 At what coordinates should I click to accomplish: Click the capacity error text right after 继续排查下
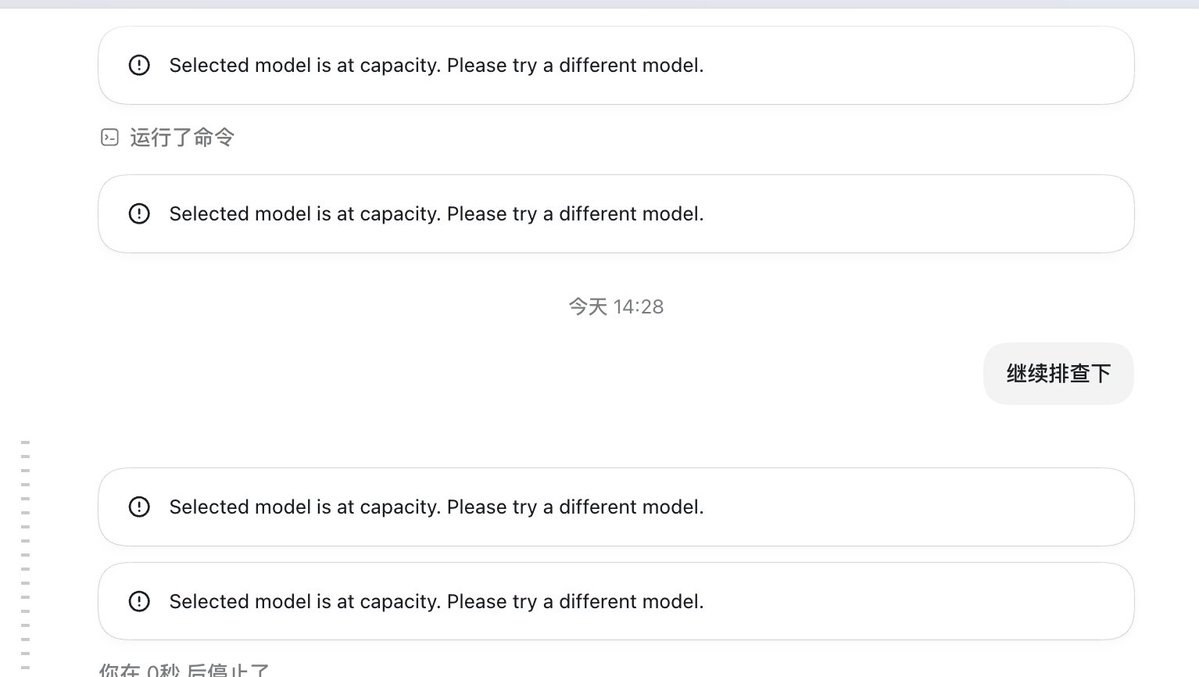(436, 506)
